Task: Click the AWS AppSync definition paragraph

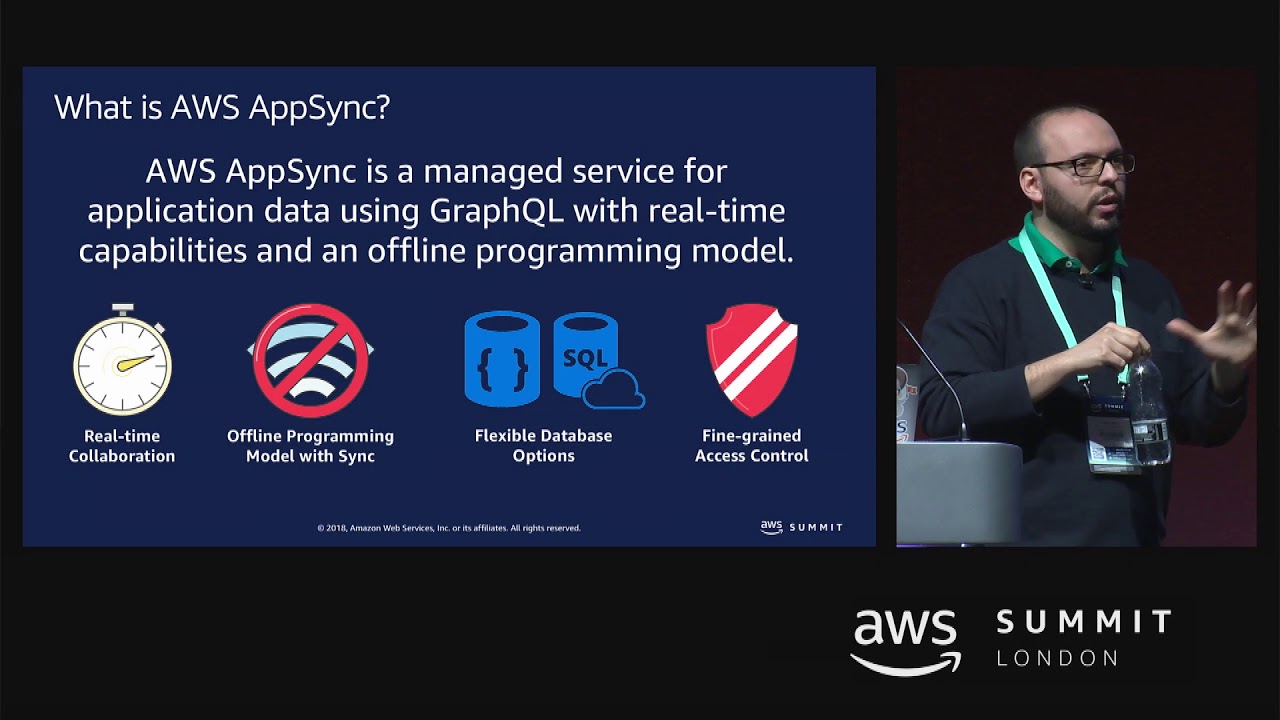Action: 436,210
